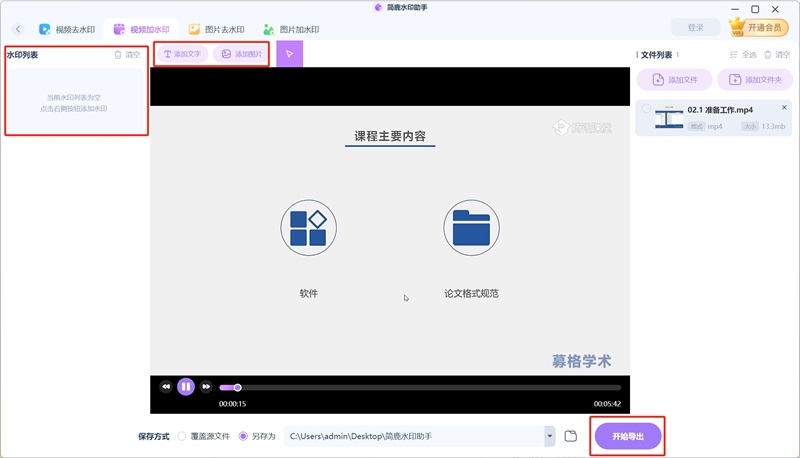Go back using the left arrow button
This screenshot has width=800, height=458.
click(x=18, y=29)
